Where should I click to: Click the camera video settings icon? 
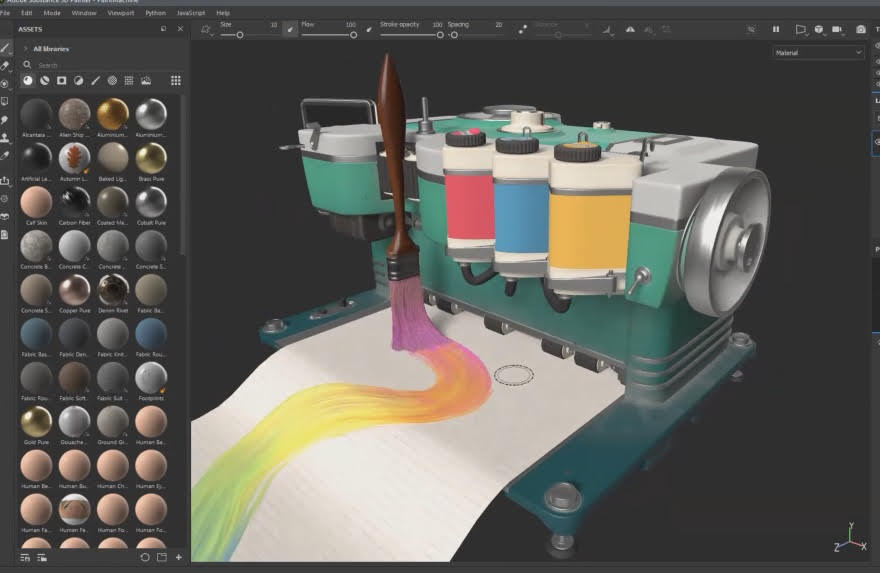pos(837,29)
